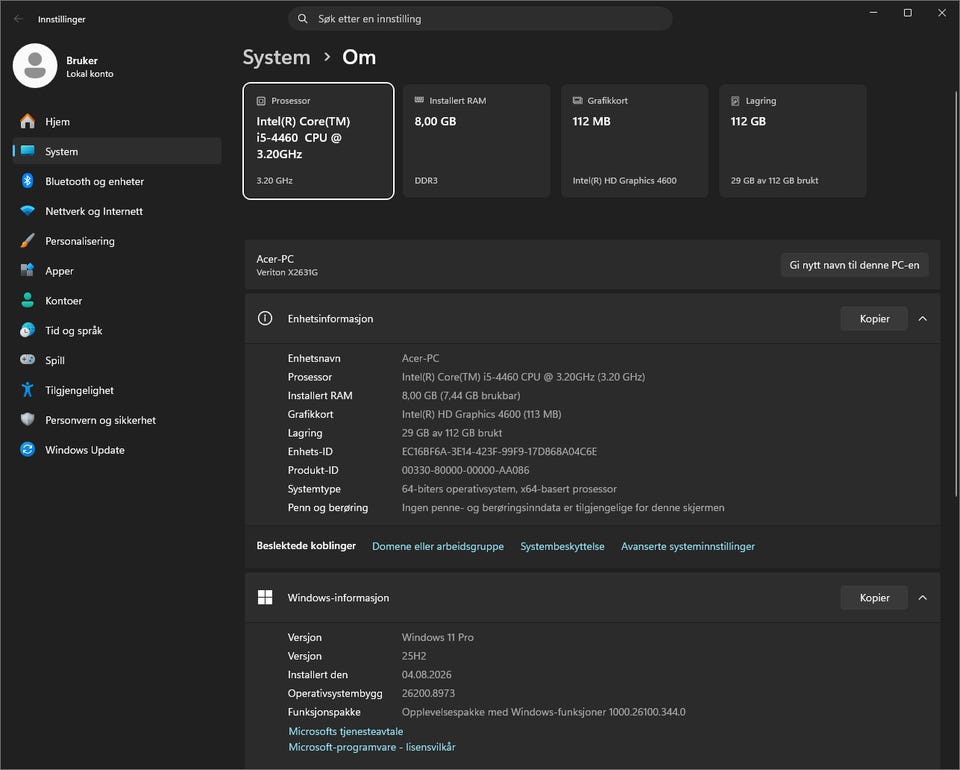Select the Grafikkort info card
Image resolution: width=960 pixels, height=770 pixels.
point(634,141)
